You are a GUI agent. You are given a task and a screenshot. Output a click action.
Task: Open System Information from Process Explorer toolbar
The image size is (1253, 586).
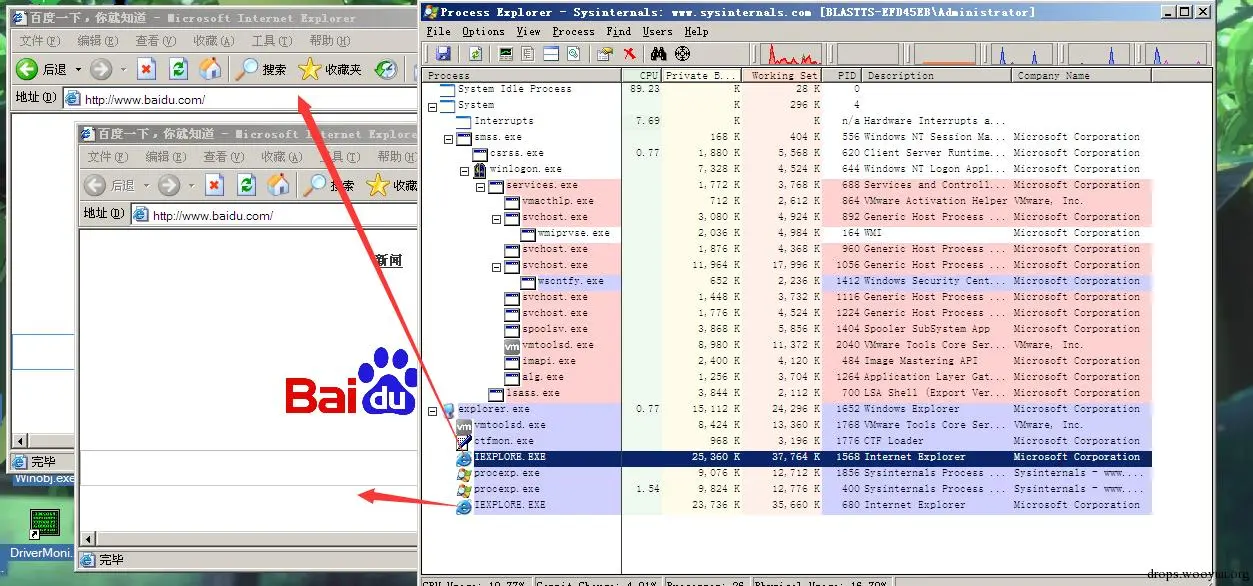pos(505,54)
